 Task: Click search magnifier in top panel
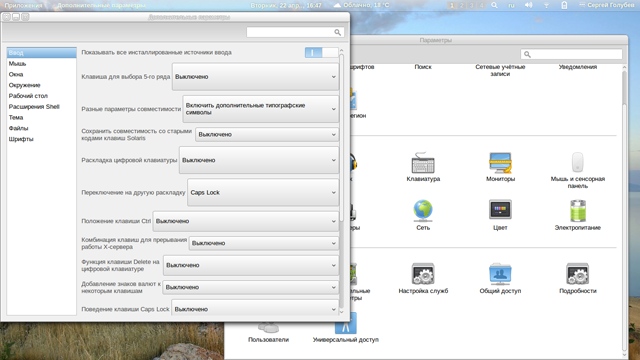[x=494, y=5]
